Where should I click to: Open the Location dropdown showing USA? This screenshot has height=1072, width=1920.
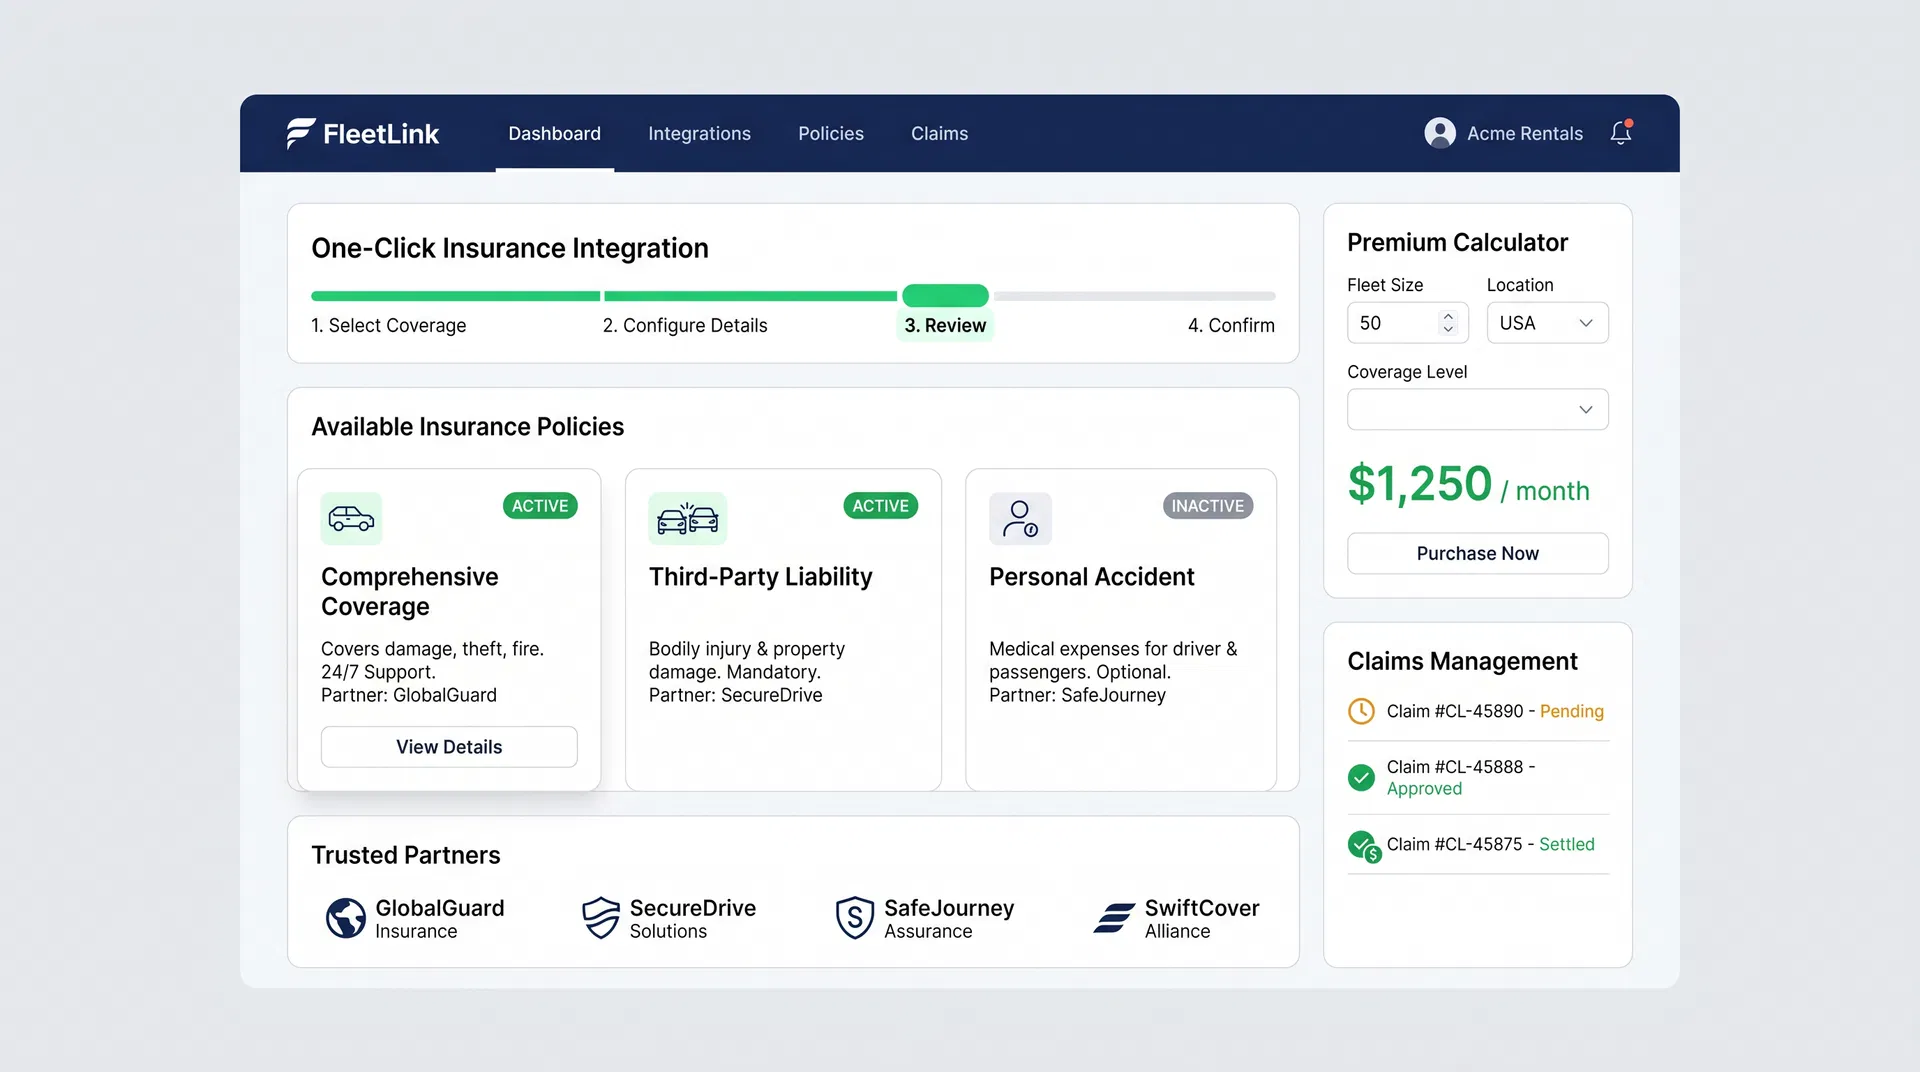pyautogui.click(x=1546, y=322)
